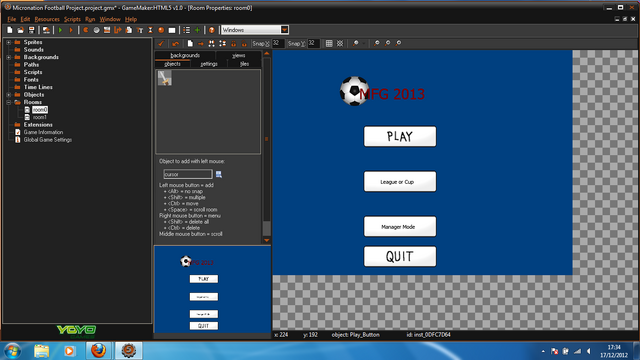Select room1 in resource tree
This screenshot has width=640, height=360.
tap(40, 117)
